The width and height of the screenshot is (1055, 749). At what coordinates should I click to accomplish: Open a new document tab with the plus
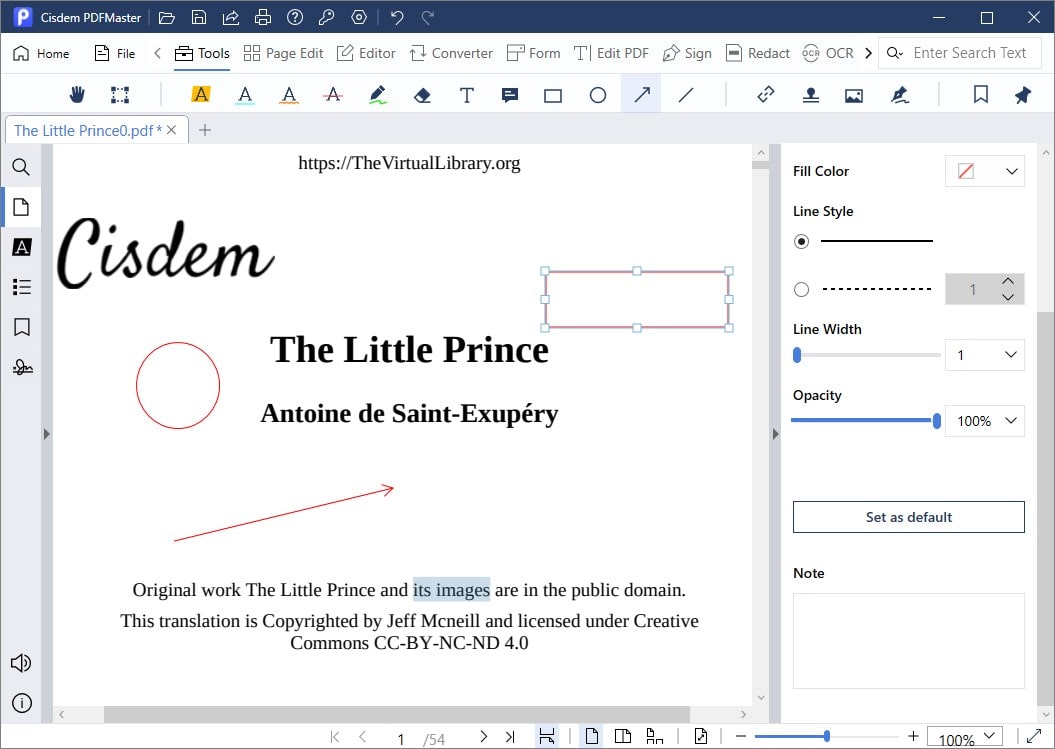point(205,129)
